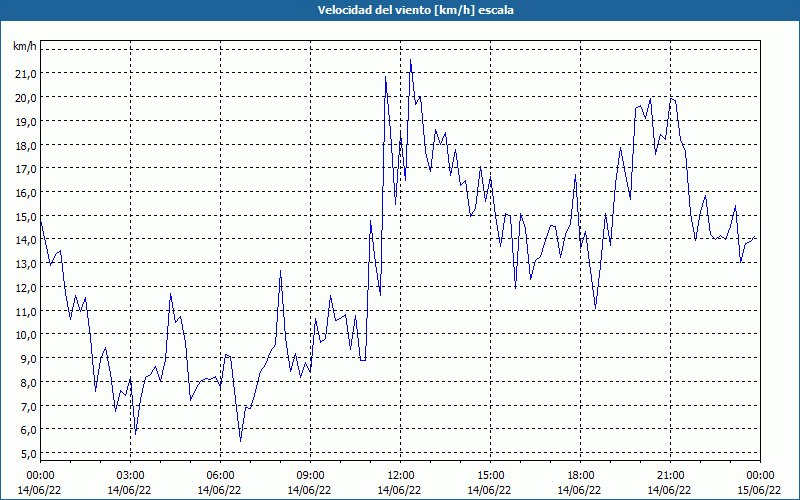The width and height of the screenshot is (800, 500).
Task: Click the '21:00' time label
Action: (x=670, y=476)
